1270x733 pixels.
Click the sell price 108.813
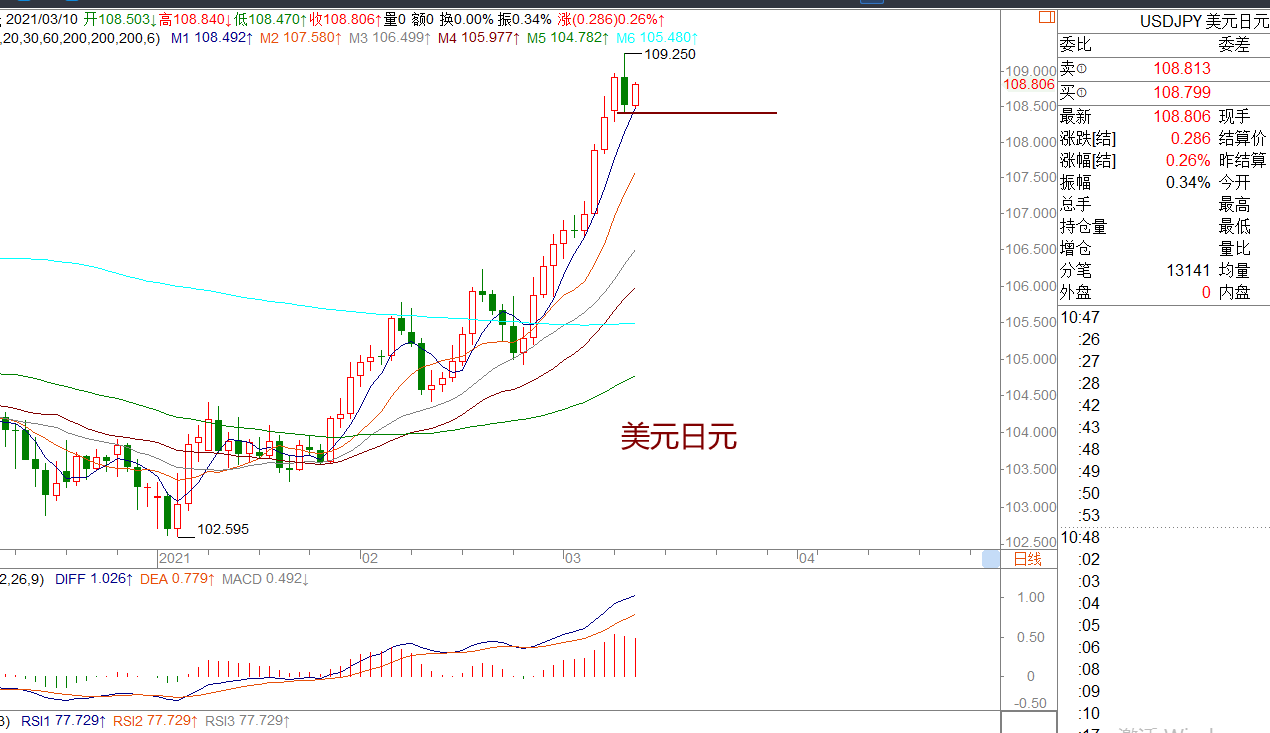tap(1182, 68)
